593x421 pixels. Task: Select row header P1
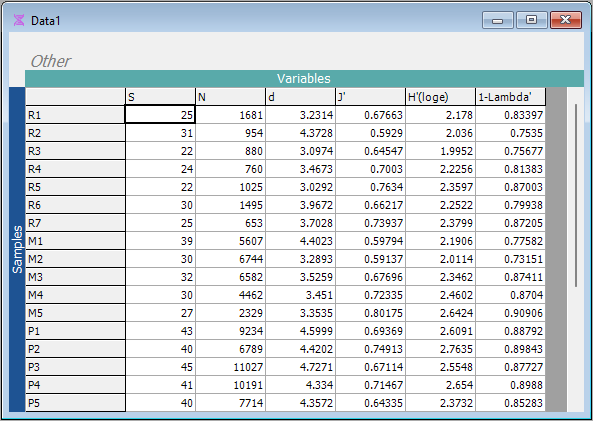point(75,331)
